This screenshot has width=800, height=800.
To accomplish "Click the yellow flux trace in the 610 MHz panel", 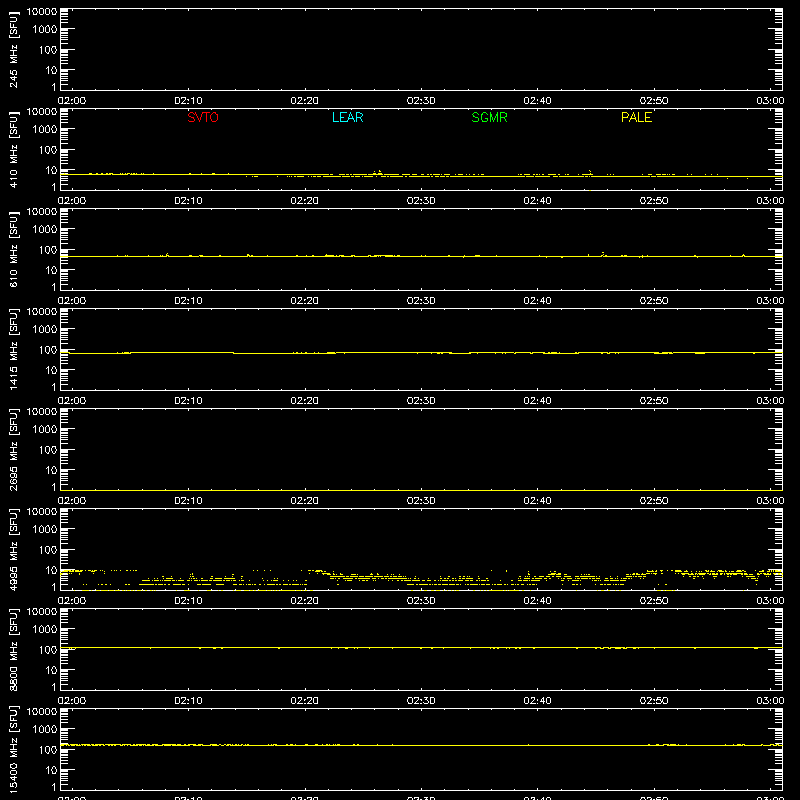I will pos(421,256).
